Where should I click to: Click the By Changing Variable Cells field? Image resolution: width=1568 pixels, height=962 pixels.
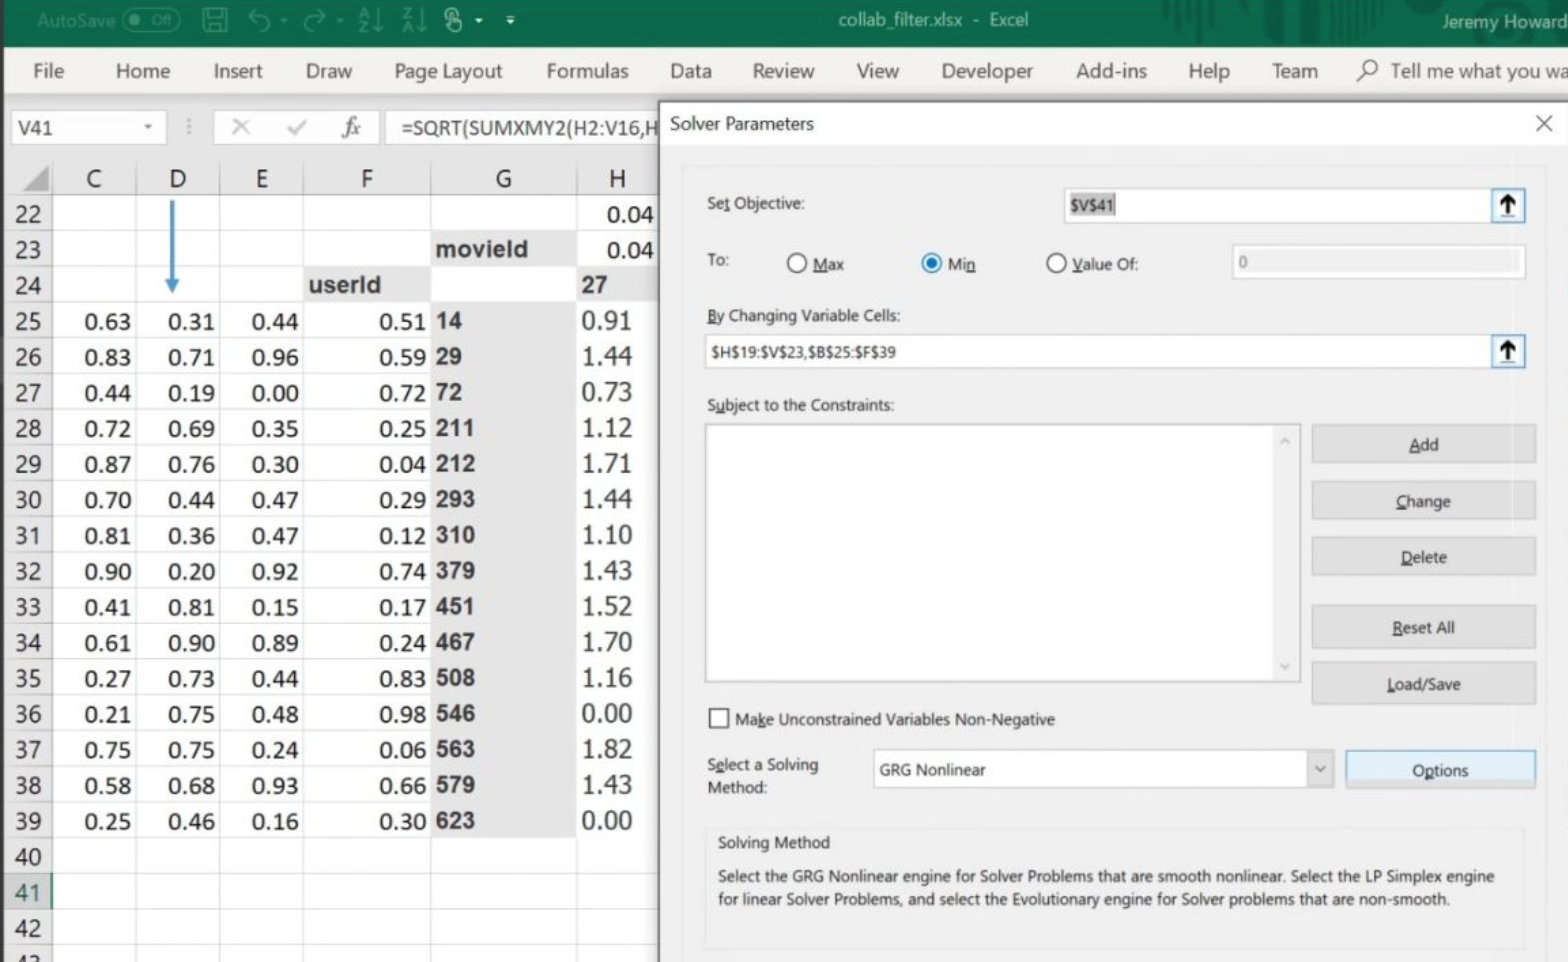coord(1097,351)
